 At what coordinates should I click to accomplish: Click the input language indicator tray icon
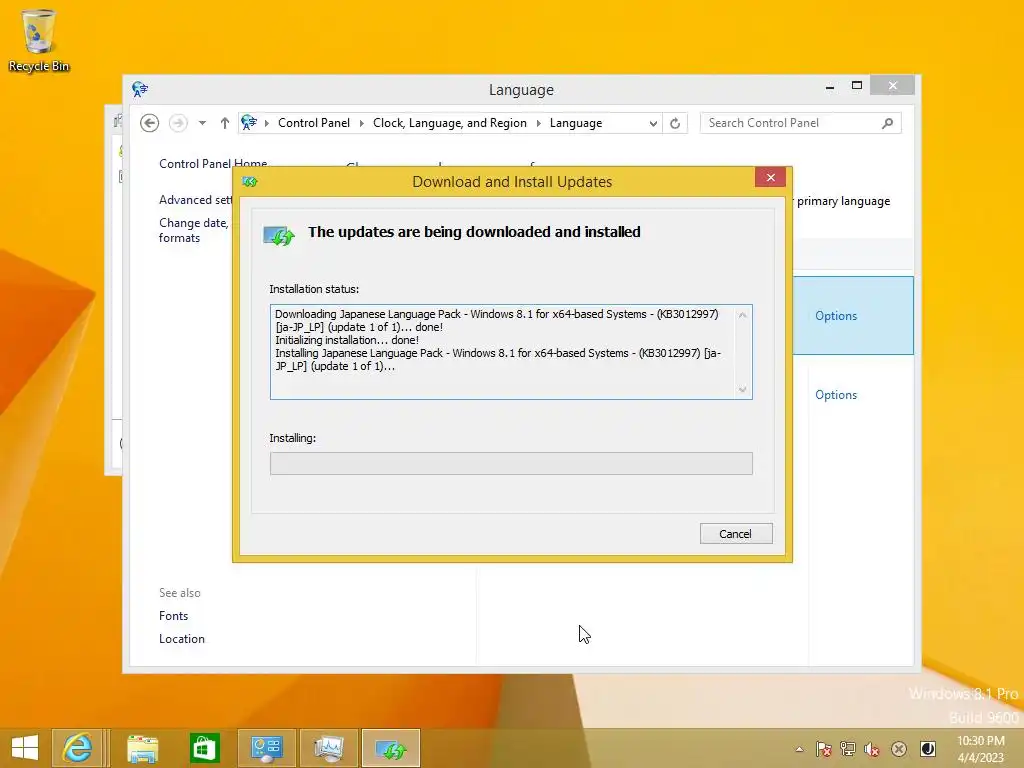(927, 749)
